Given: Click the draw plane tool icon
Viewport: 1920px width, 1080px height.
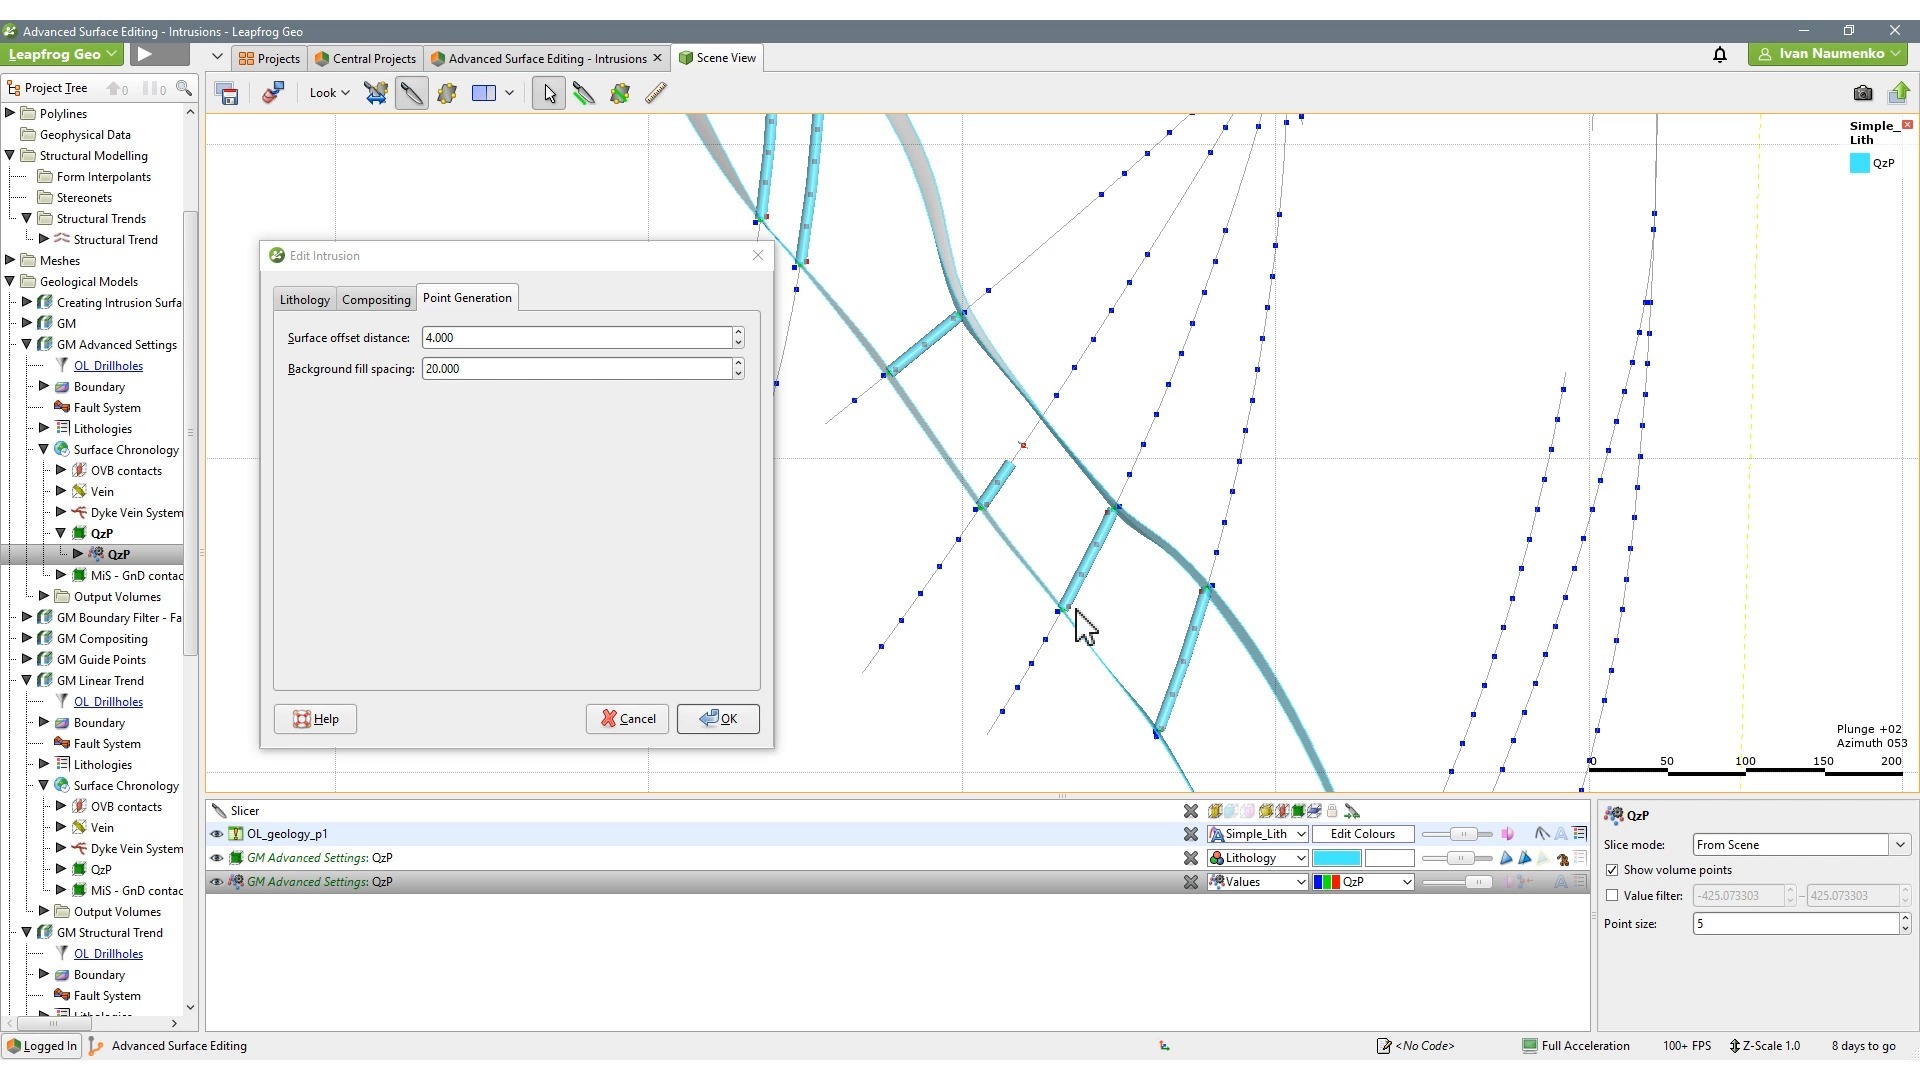Looking at the screenshot, I should click(448, 92).
